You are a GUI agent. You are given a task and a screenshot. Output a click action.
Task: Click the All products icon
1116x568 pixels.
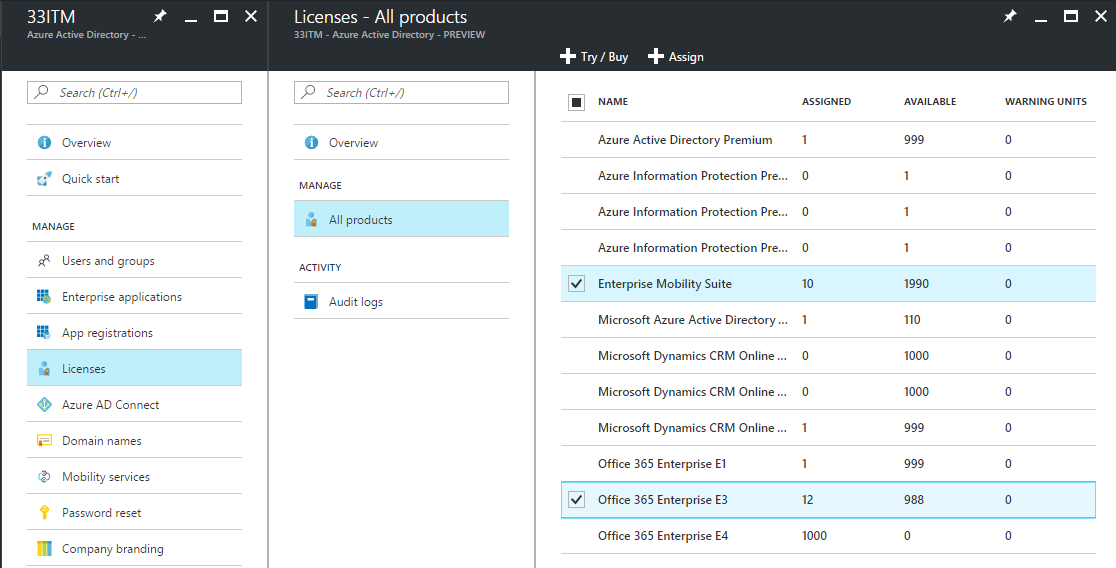[311, 220]
